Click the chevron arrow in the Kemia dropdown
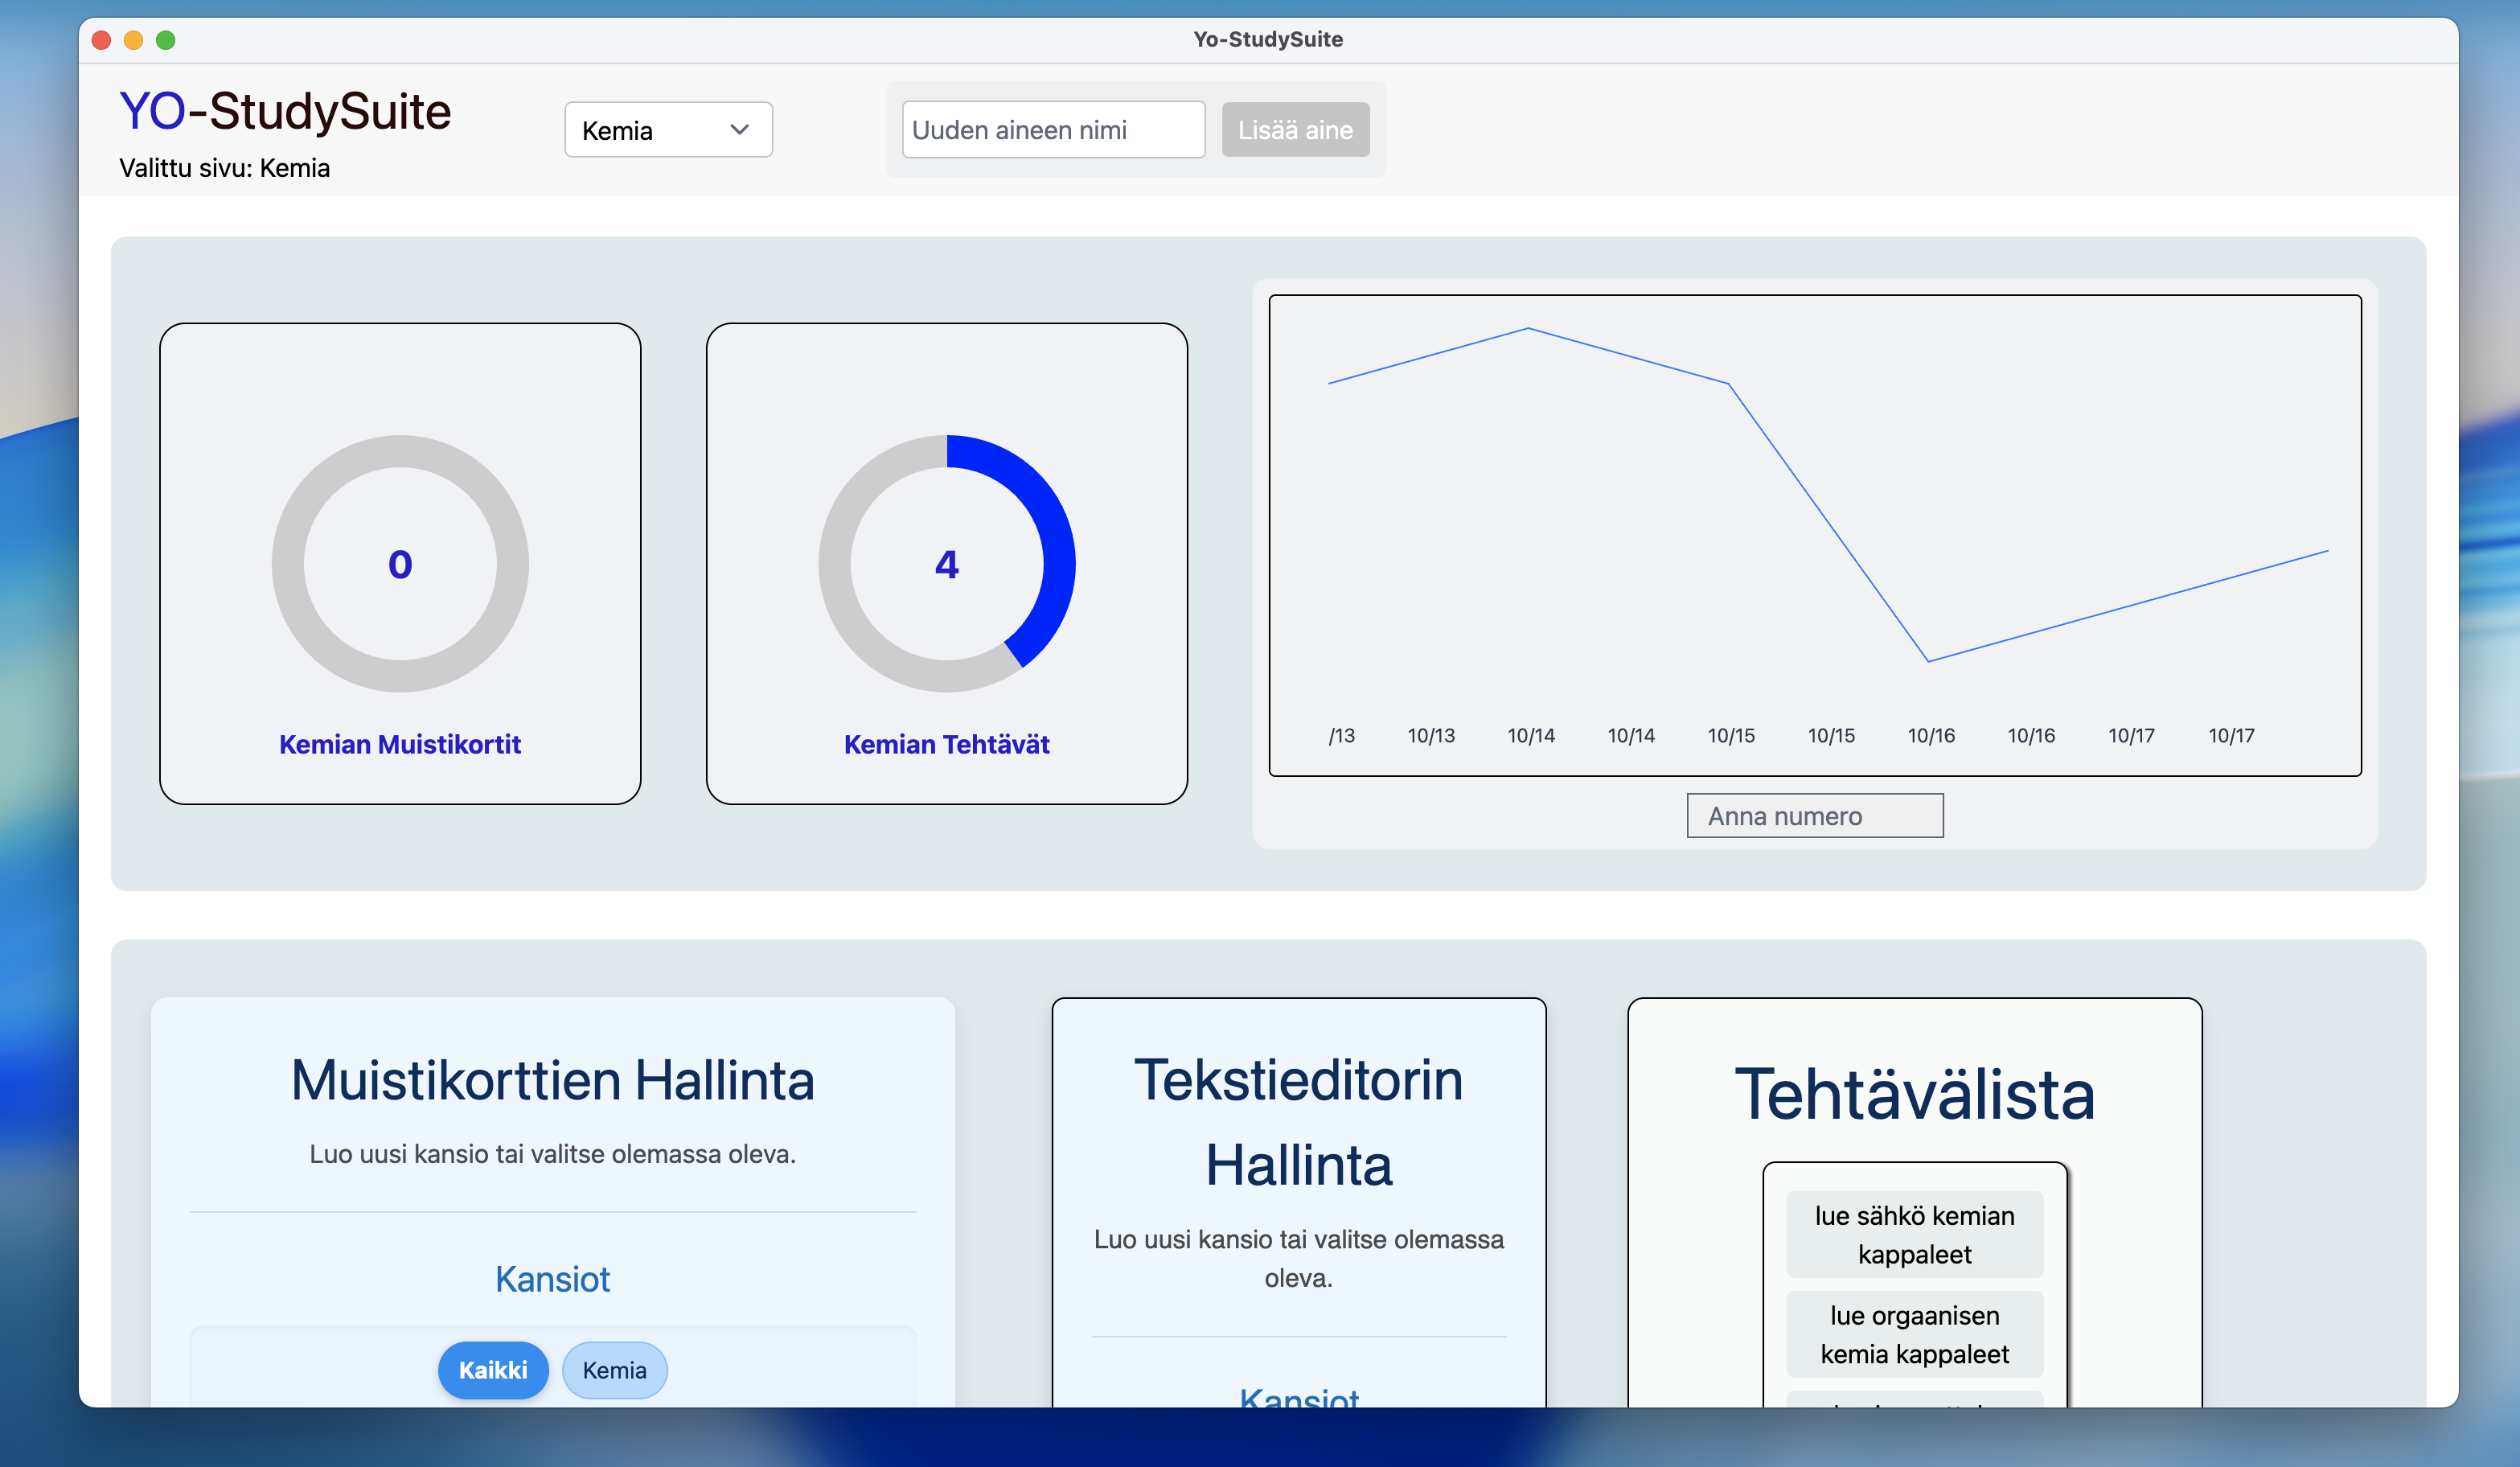The image size is (2520, 1467). [739, 130]
